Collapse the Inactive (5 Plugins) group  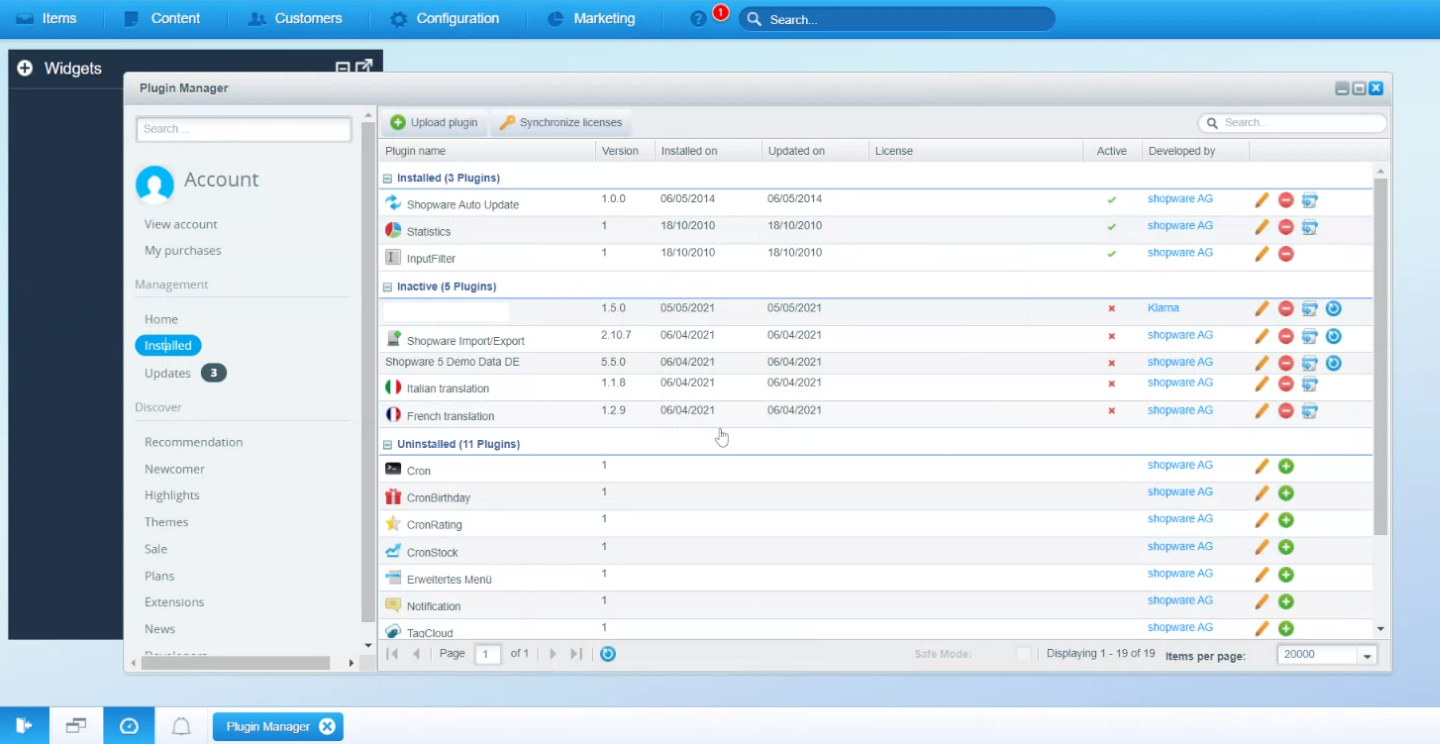coord(387,287)
